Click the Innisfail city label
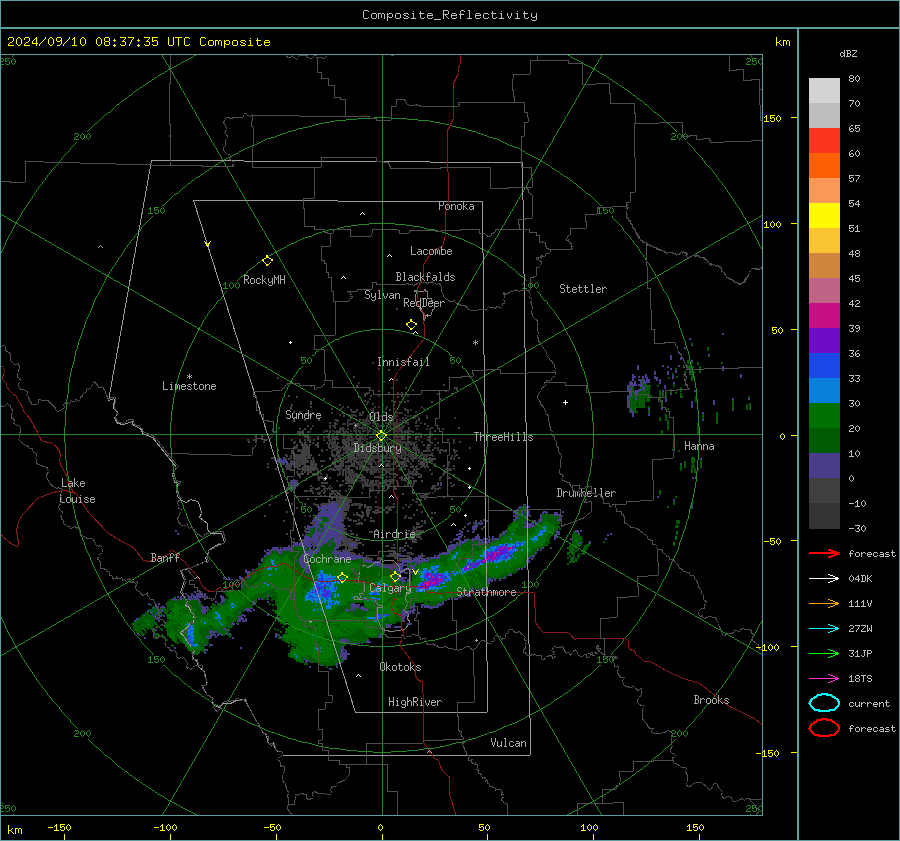 pyautogui.click(x=403, y=362)
